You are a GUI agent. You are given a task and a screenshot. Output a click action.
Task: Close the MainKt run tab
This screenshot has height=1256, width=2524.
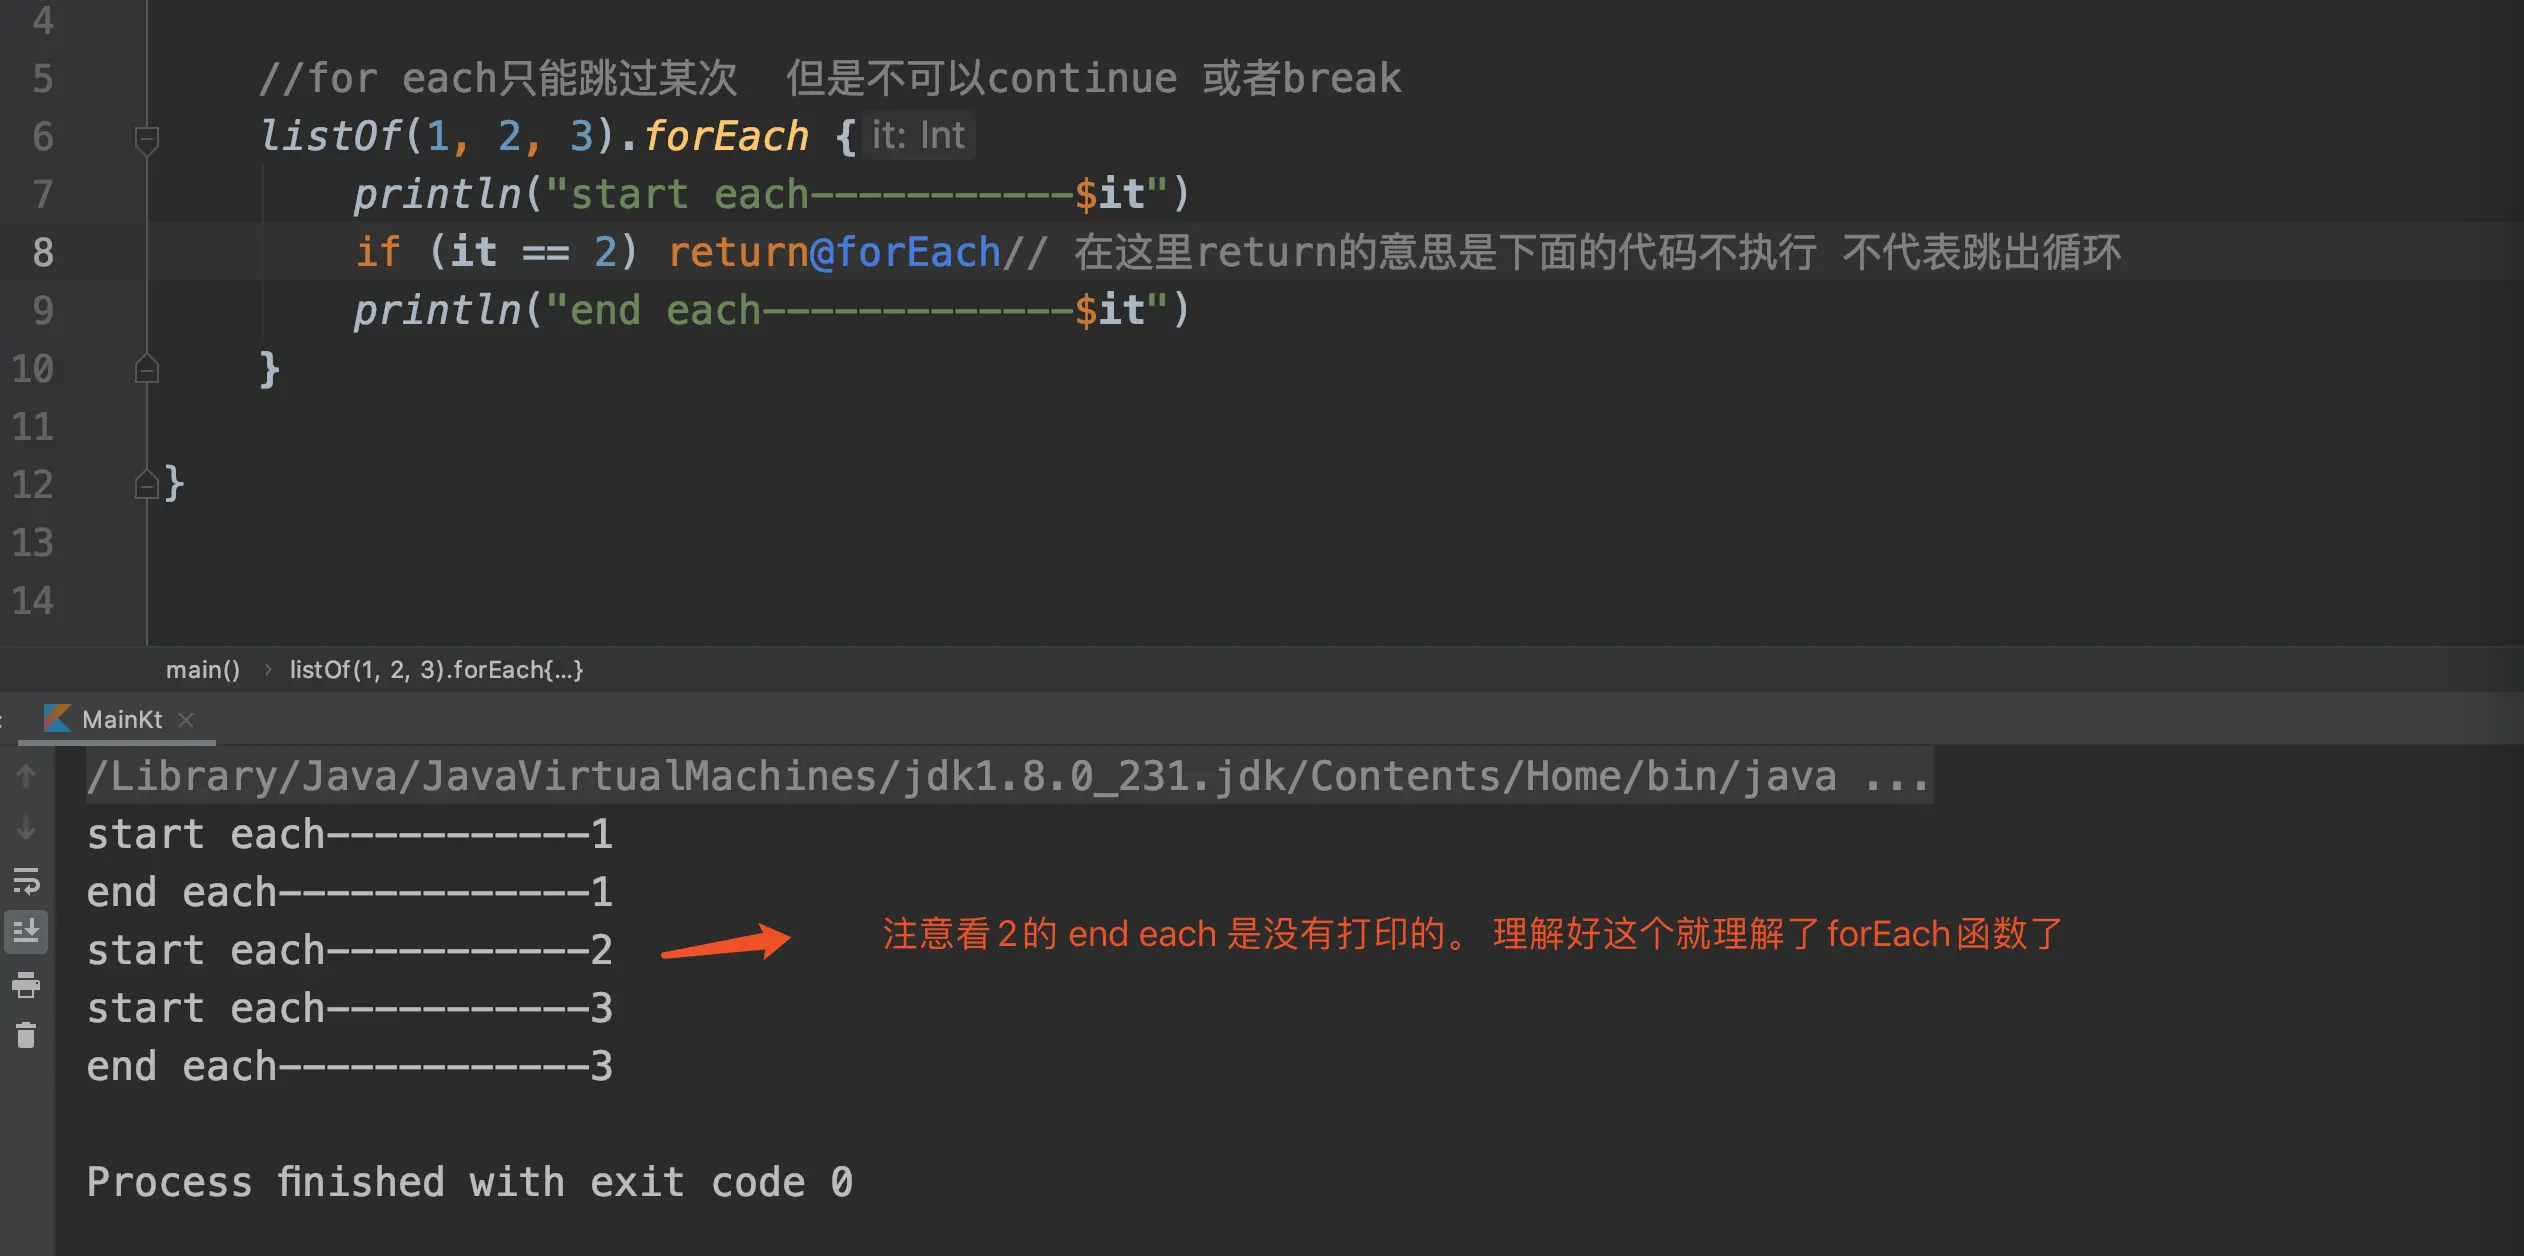click(186, 719)
